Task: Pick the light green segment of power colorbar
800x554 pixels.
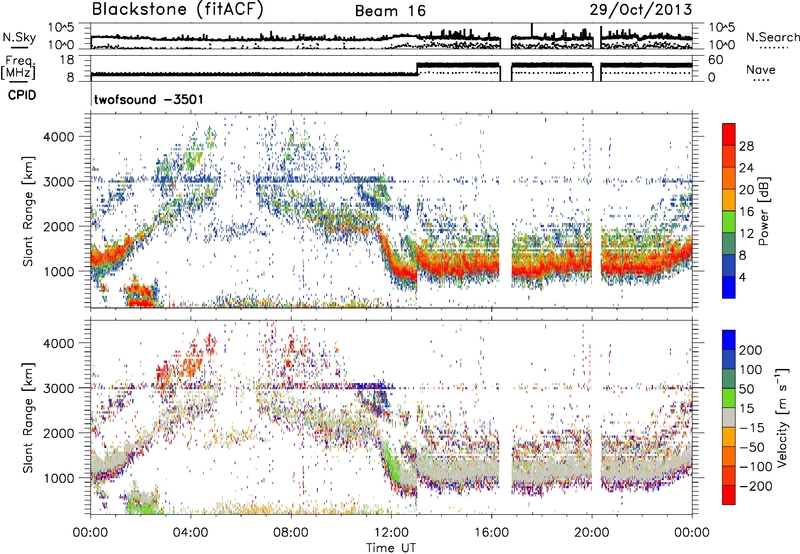Action: click(729, 222)
